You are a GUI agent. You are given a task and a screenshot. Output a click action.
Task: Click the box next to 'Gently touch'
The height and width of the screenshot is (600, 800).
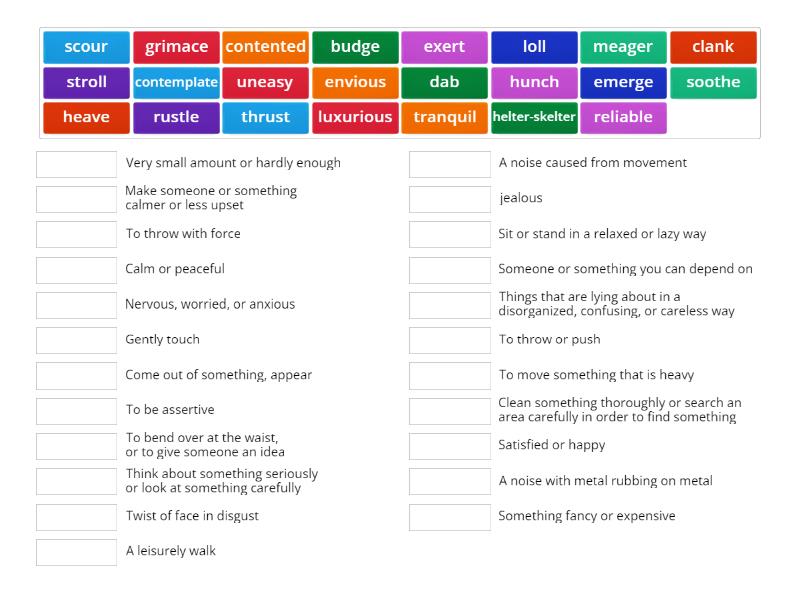click(76, 340)
